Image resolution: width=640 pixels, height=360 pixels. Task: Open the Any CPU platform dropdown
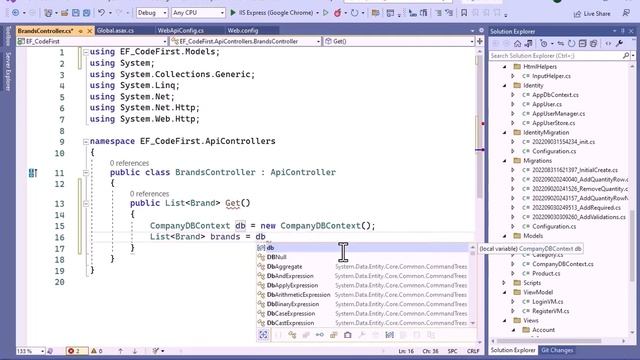198,13
